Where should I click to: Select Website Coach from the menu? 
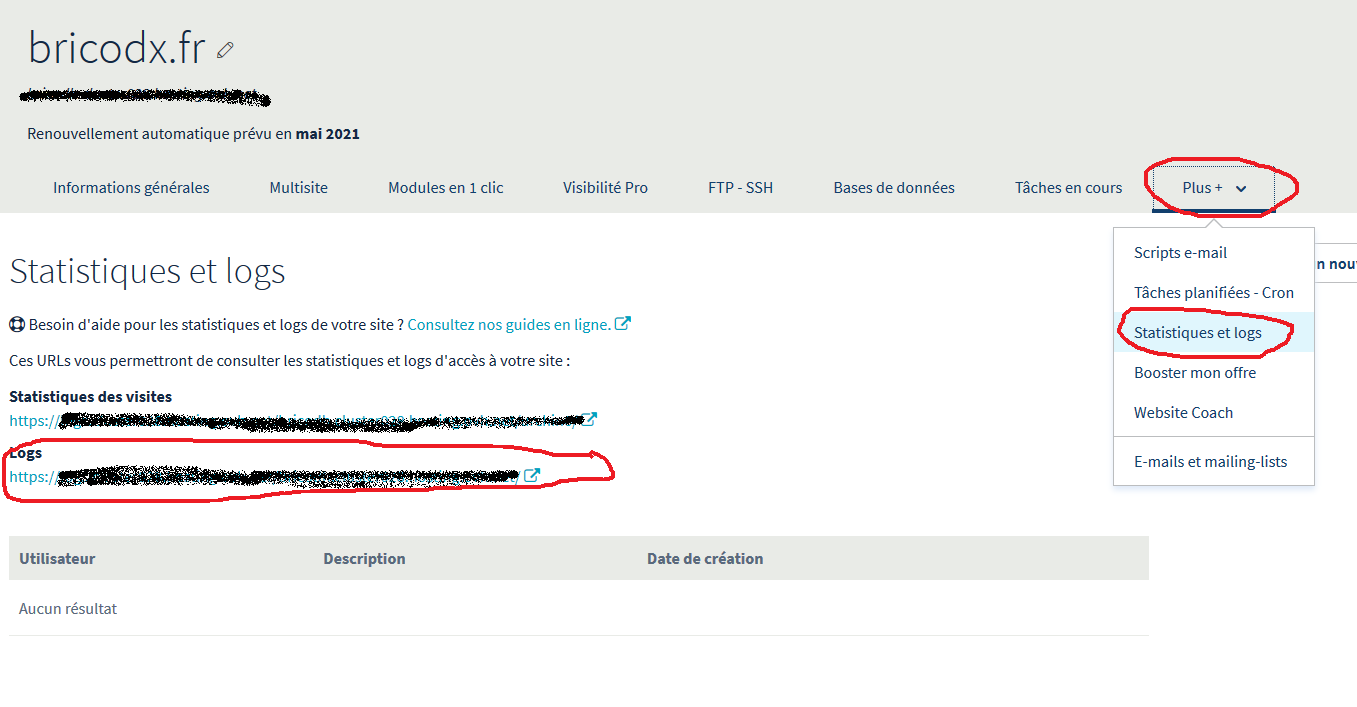click(1183, 413)
